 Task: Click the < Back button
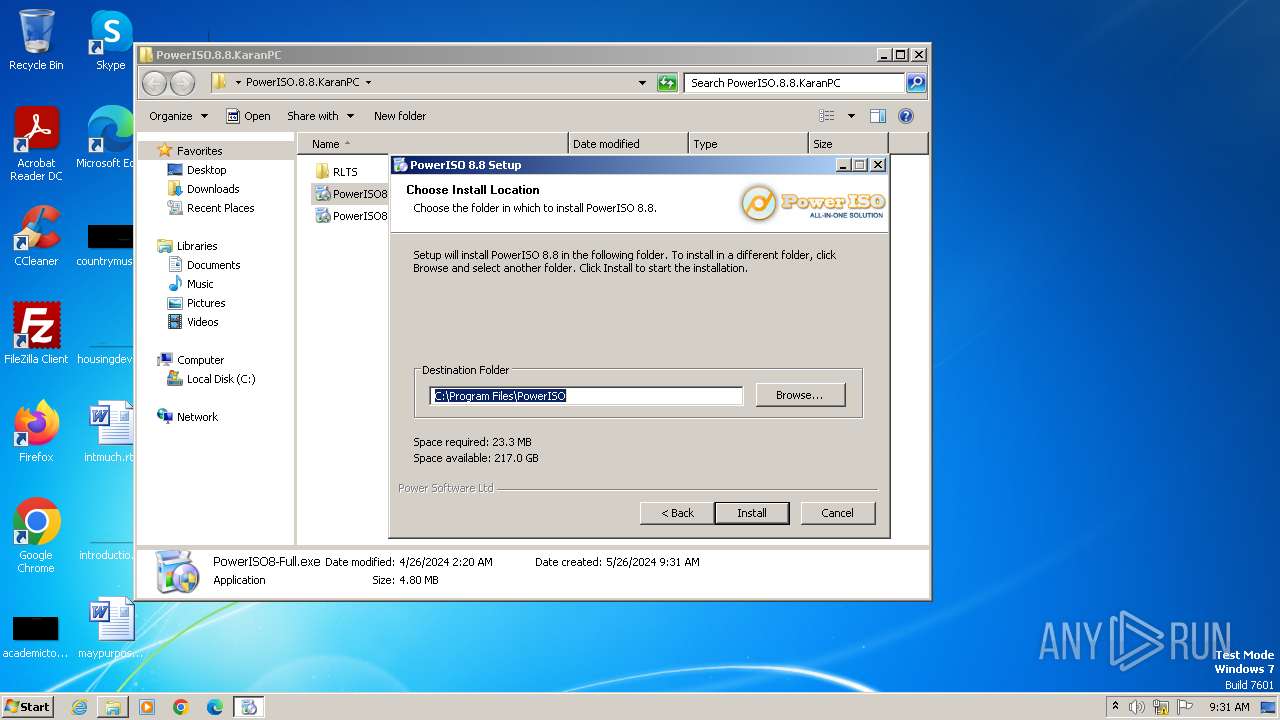[x=677, y=513]
